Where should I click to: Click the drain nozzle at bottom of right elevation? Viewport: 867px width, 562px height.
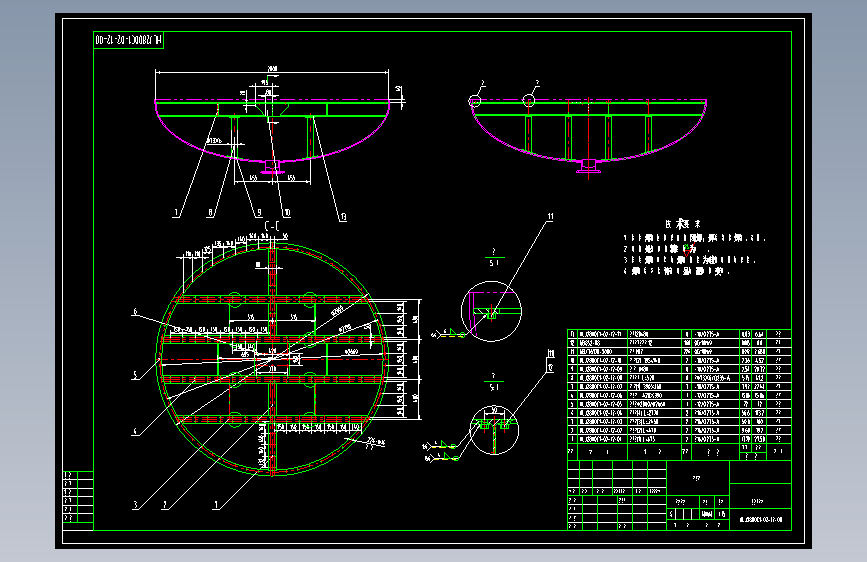click(x=588, y=165)
